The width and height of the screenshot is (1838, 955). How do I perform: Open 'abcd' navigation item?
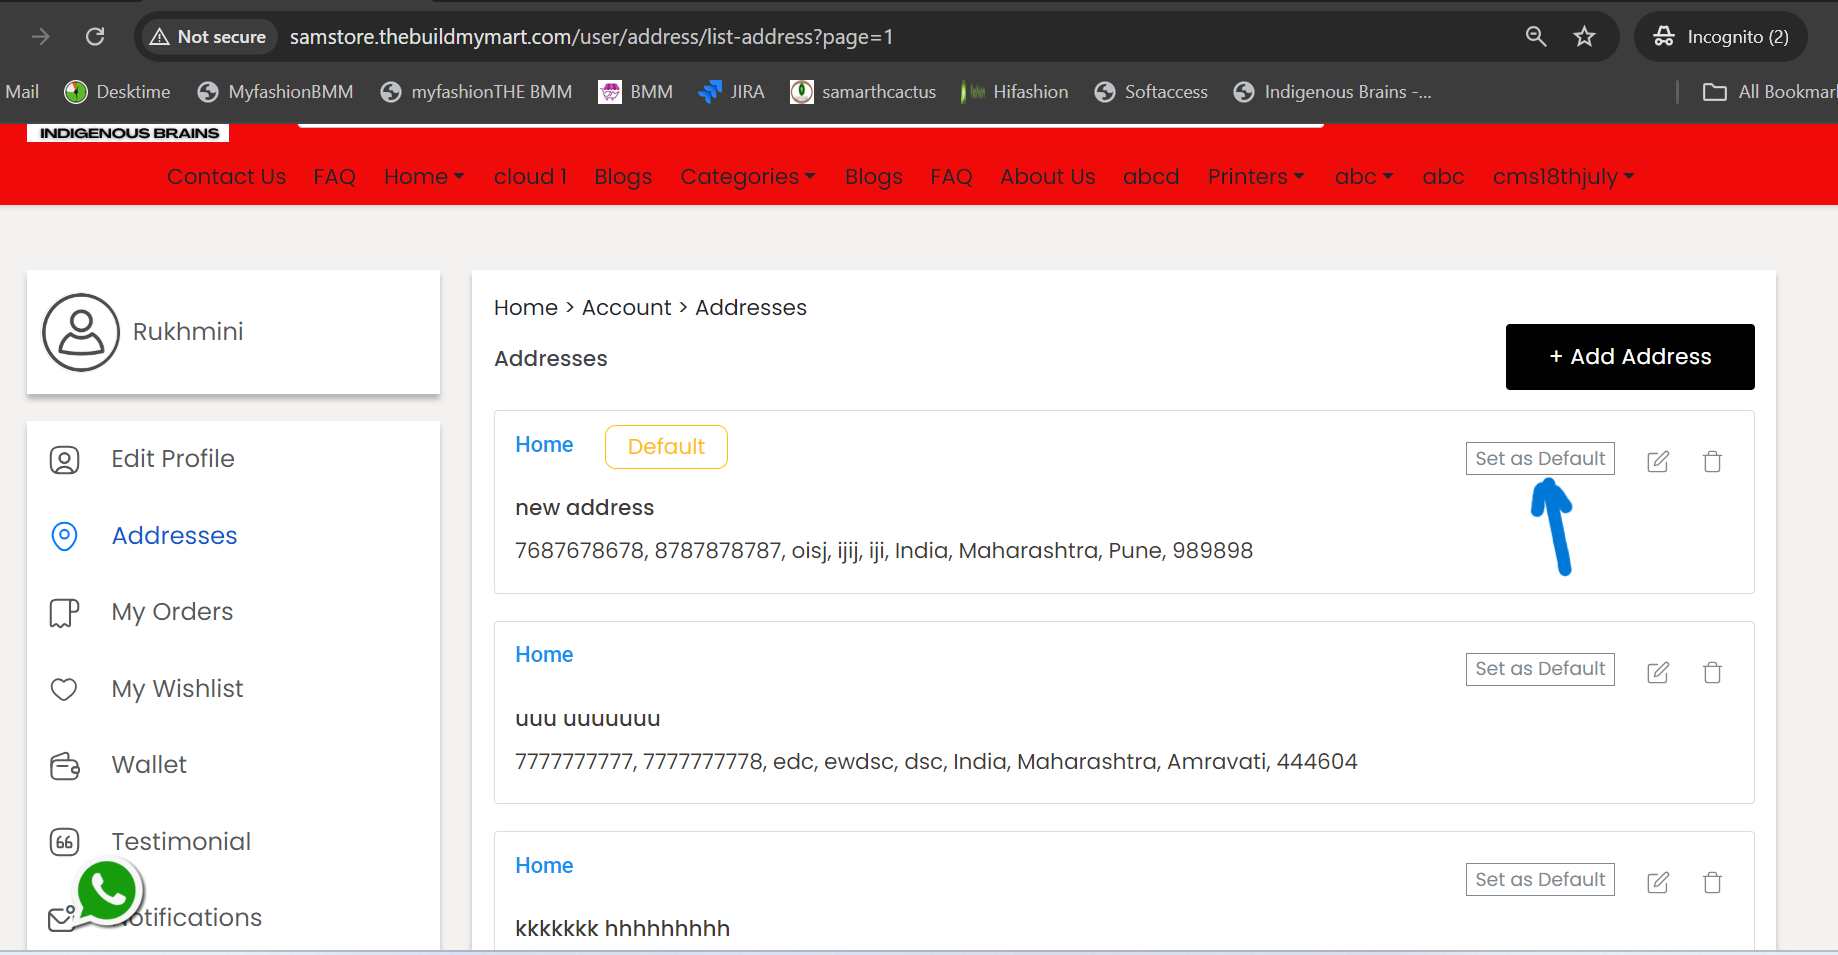point(1151,177)
